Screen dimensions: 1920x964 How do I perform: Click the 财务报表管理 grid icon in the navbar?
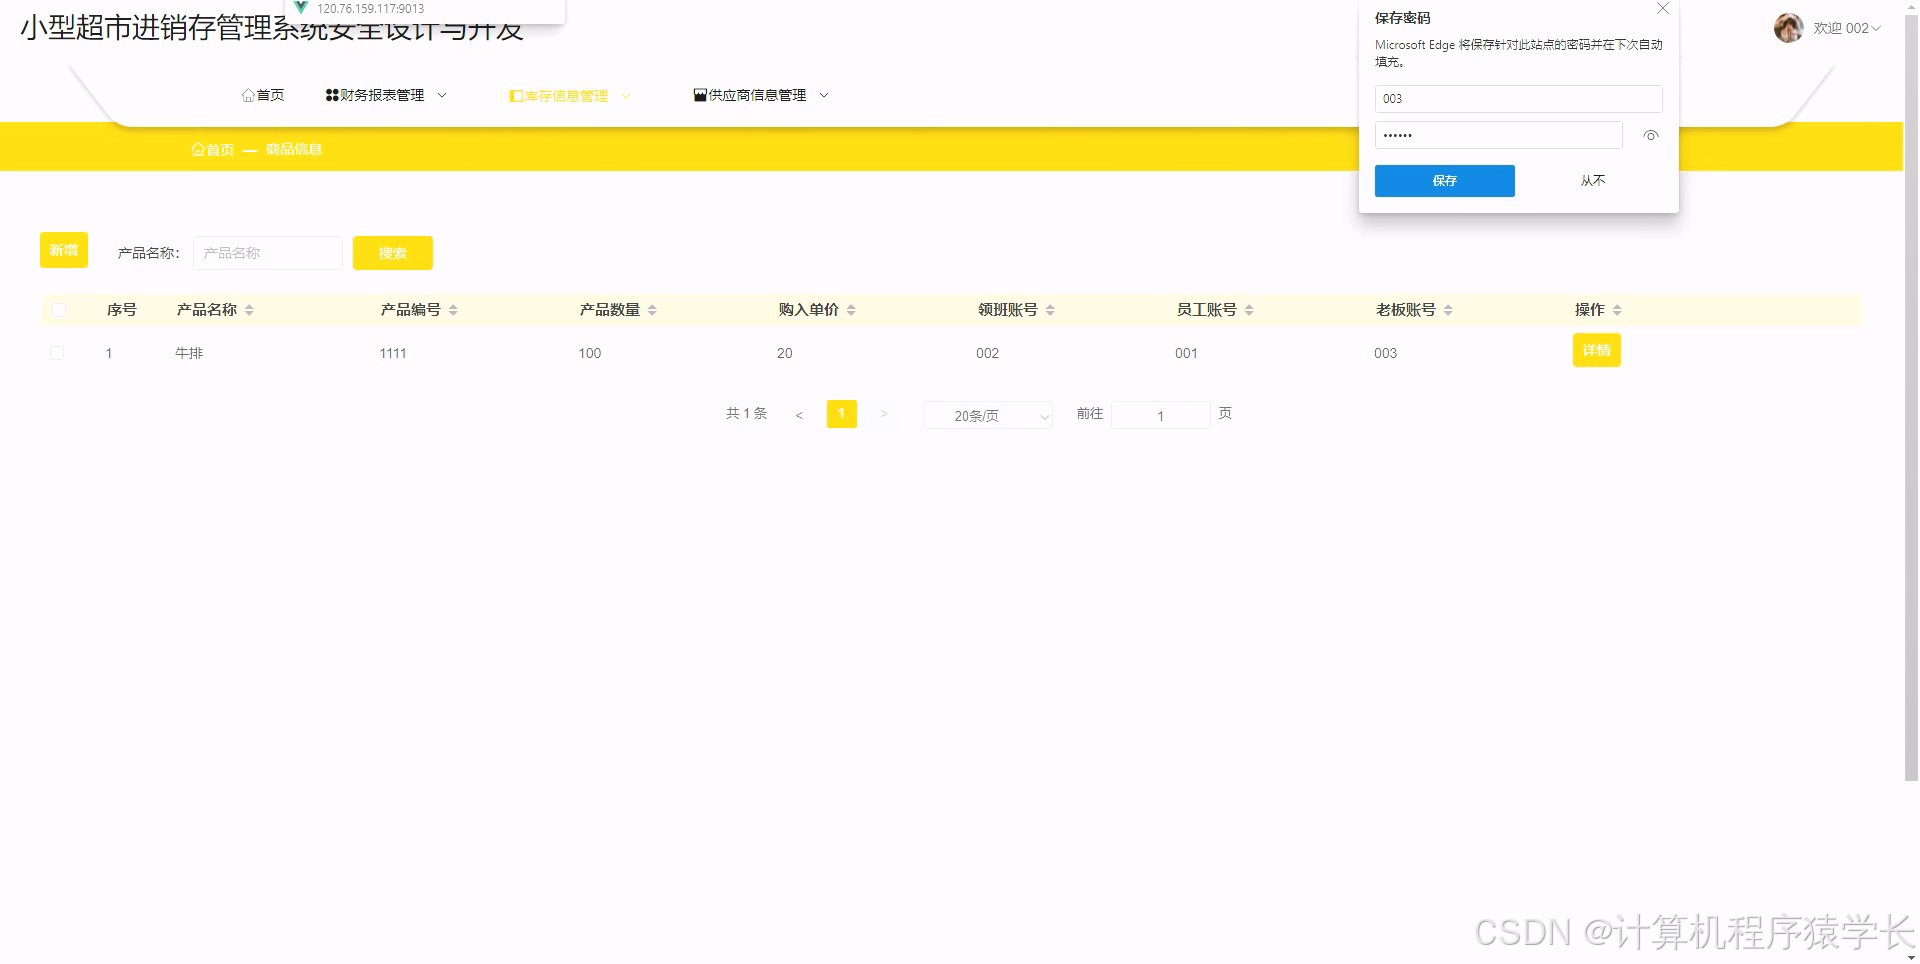[330, 95]
